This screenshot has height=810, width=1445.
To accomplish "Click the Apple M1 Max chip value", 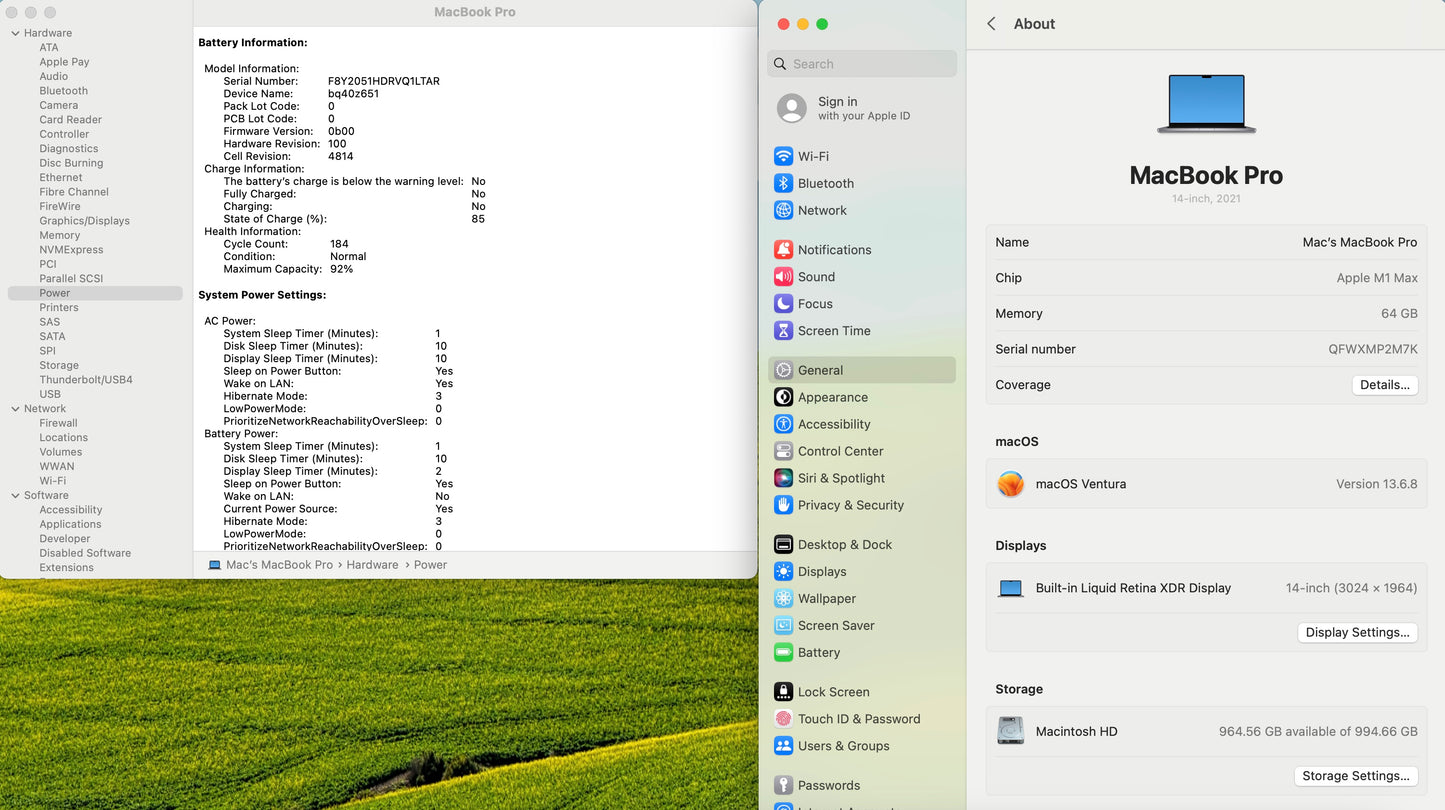I will tap(1377, 278).
